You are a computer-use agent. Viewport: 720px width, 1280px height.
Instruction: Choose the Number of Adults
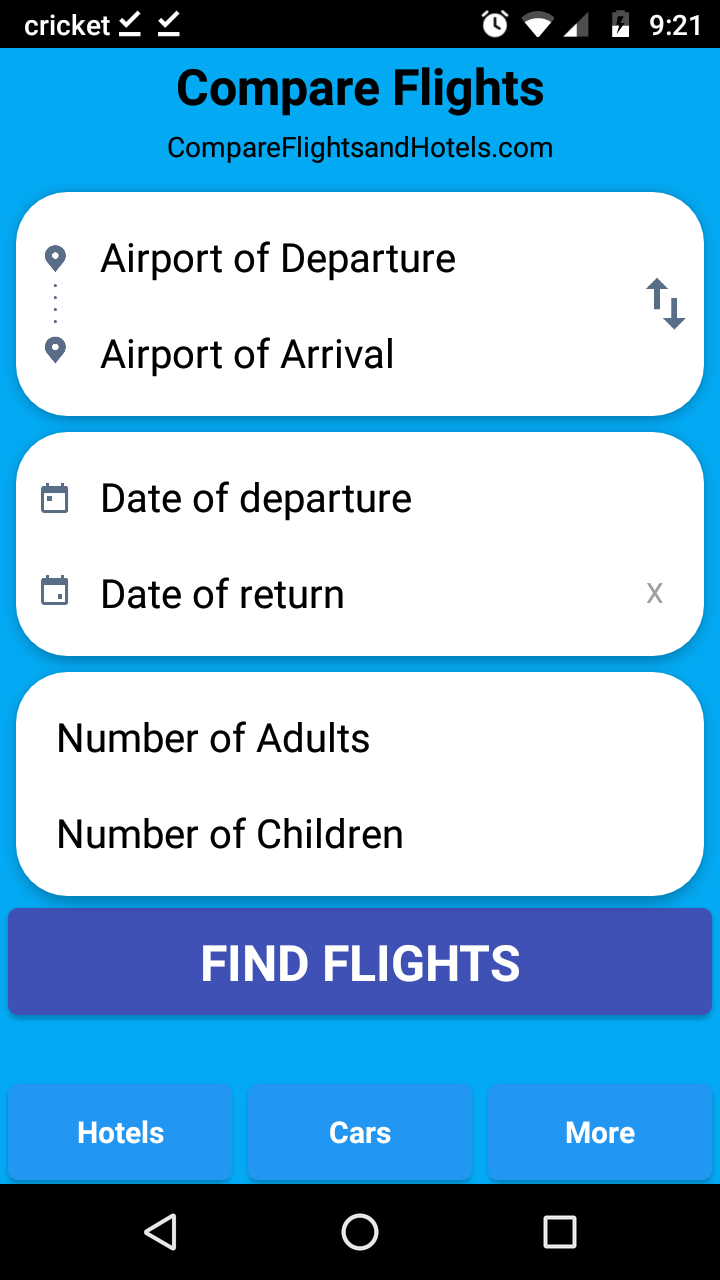pyautogui.click(x=213, y=739)
